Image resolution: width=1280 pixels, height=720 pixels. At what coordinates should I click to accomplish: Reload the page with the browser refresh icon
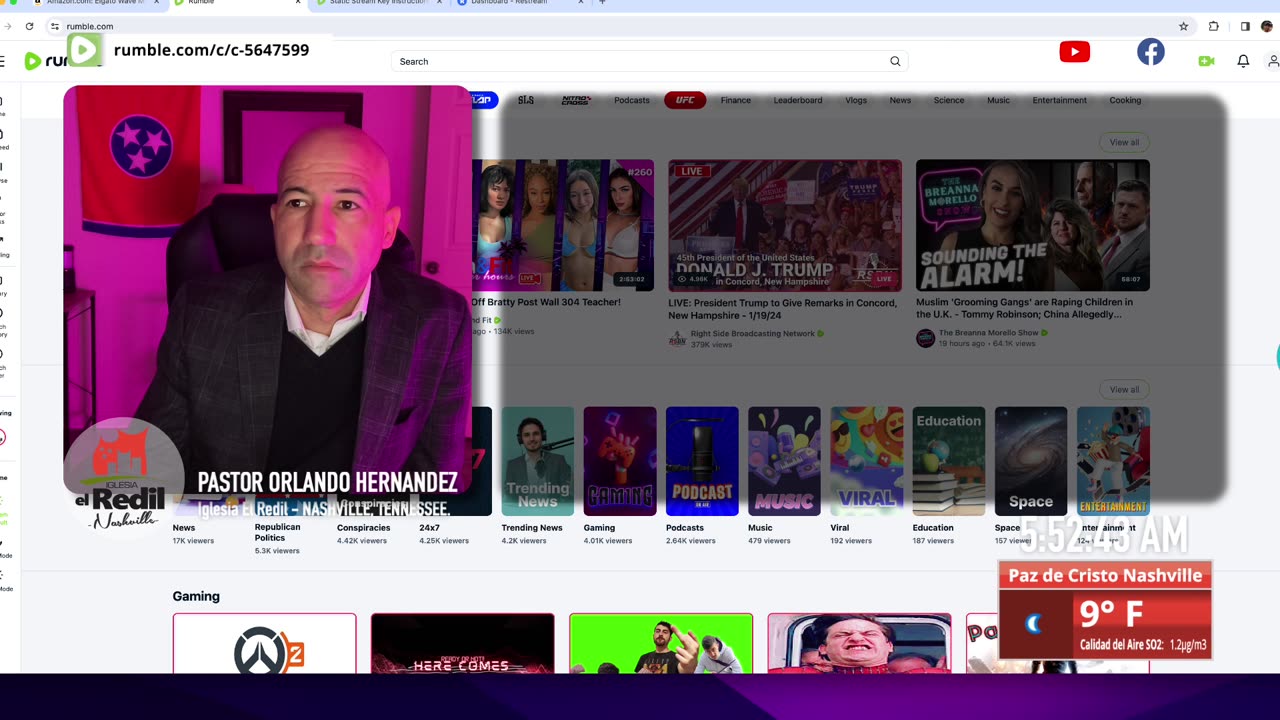click(29, 26)
